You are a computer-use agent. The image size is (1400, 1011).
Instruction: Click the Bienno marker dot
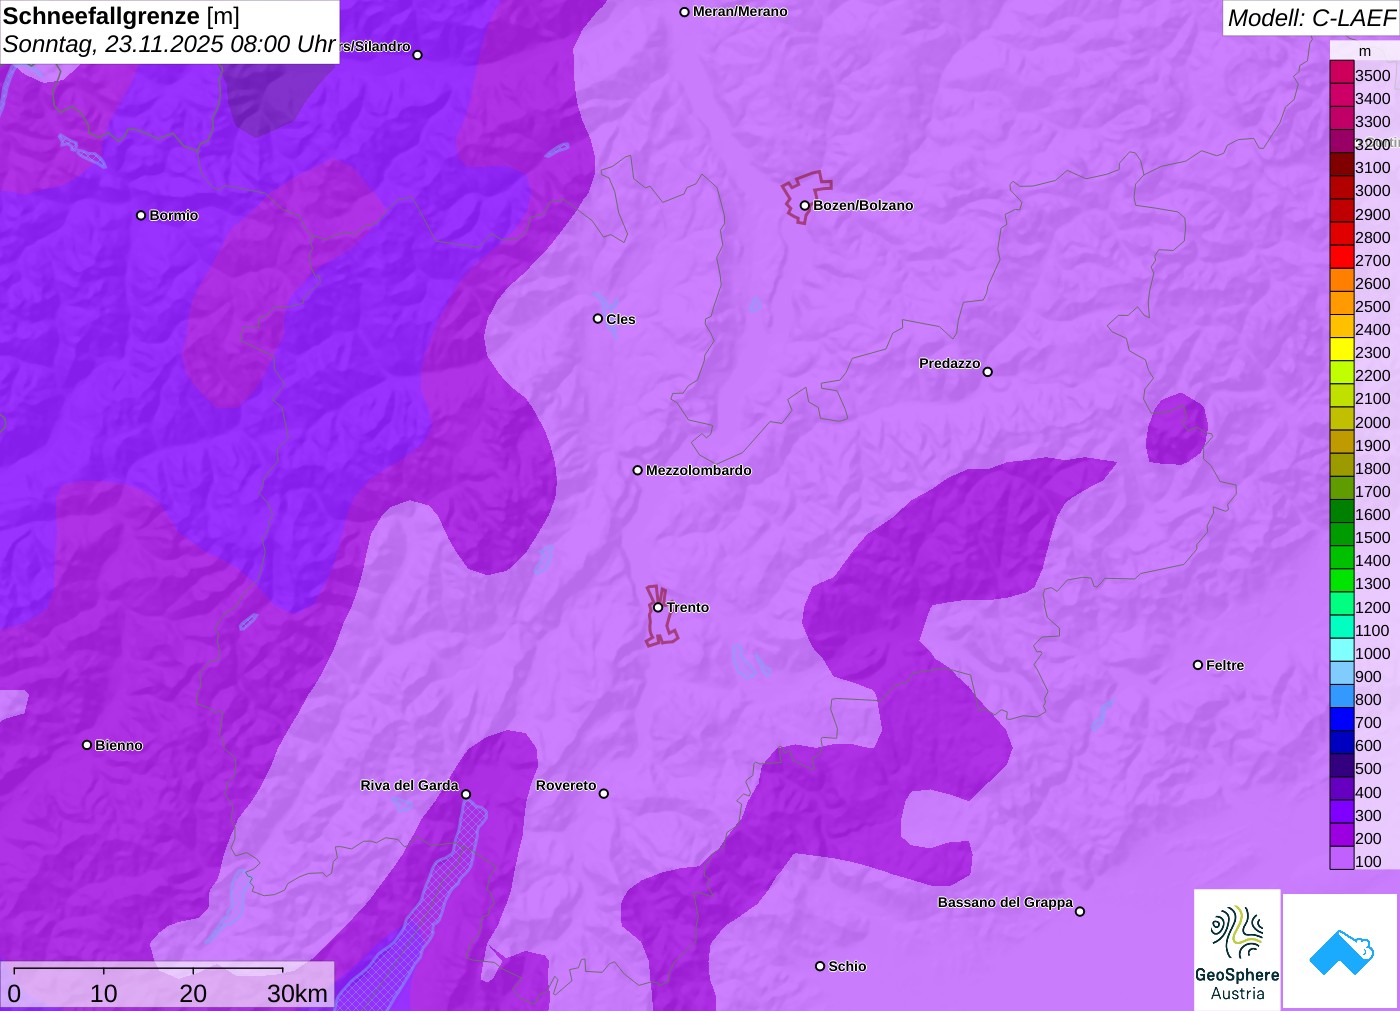[87, 745]
